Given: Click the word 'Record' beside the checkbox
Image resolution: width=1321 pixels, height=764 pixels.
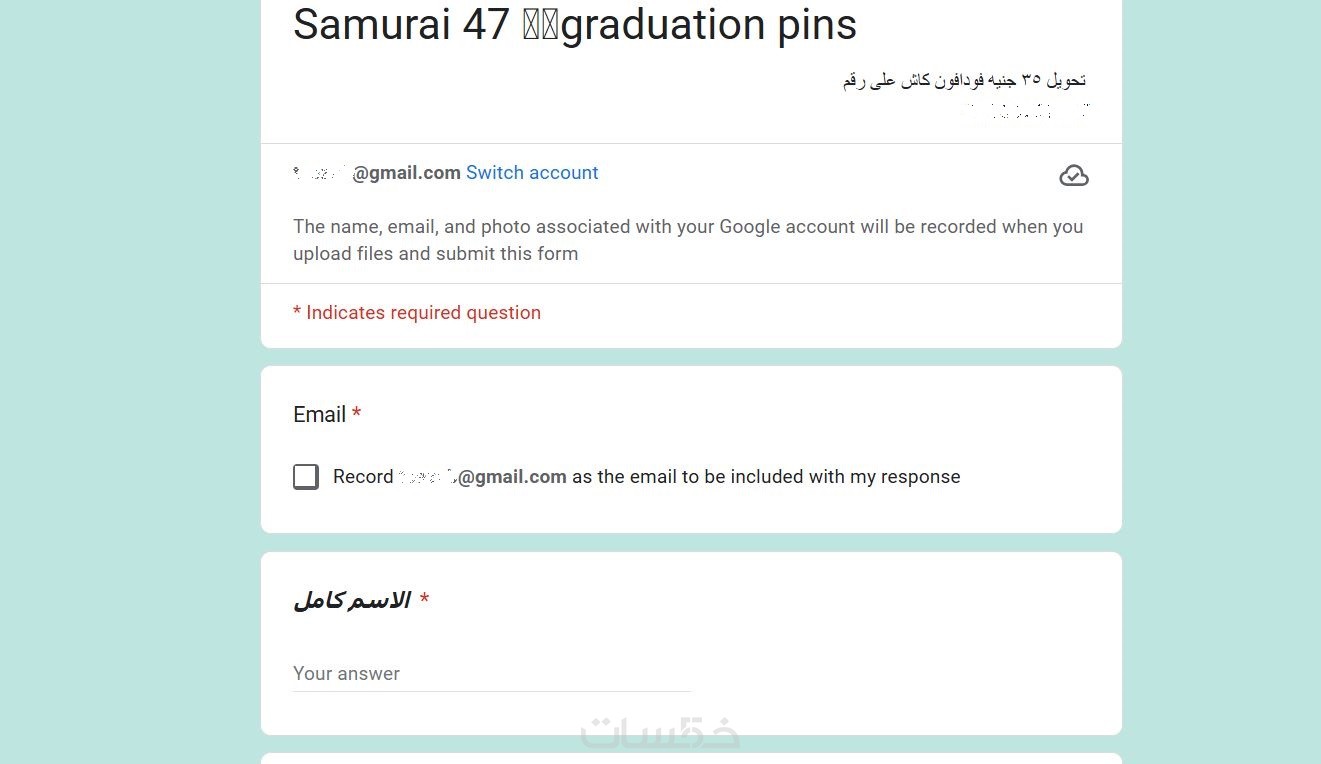Looking at the screenshot, I should tap(363, 477).
